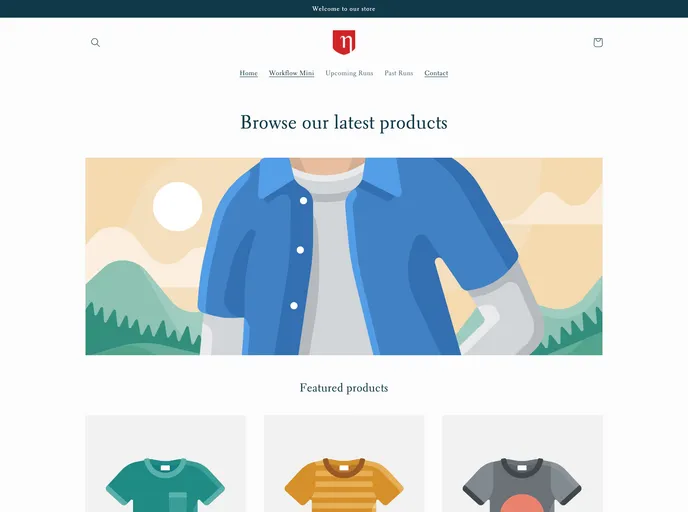Visit the Contact page link
The width and height of the screenshot is (688, 512).
[x=436, y=73]
